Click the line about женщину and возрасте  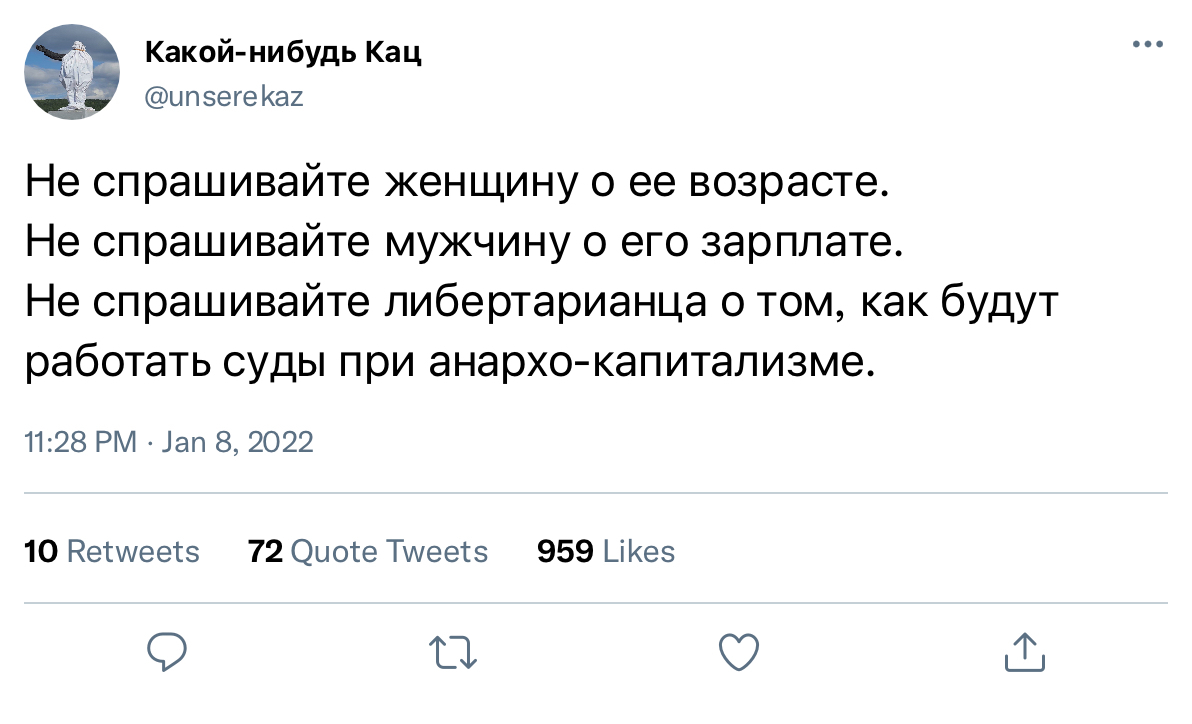pos(455,186)
